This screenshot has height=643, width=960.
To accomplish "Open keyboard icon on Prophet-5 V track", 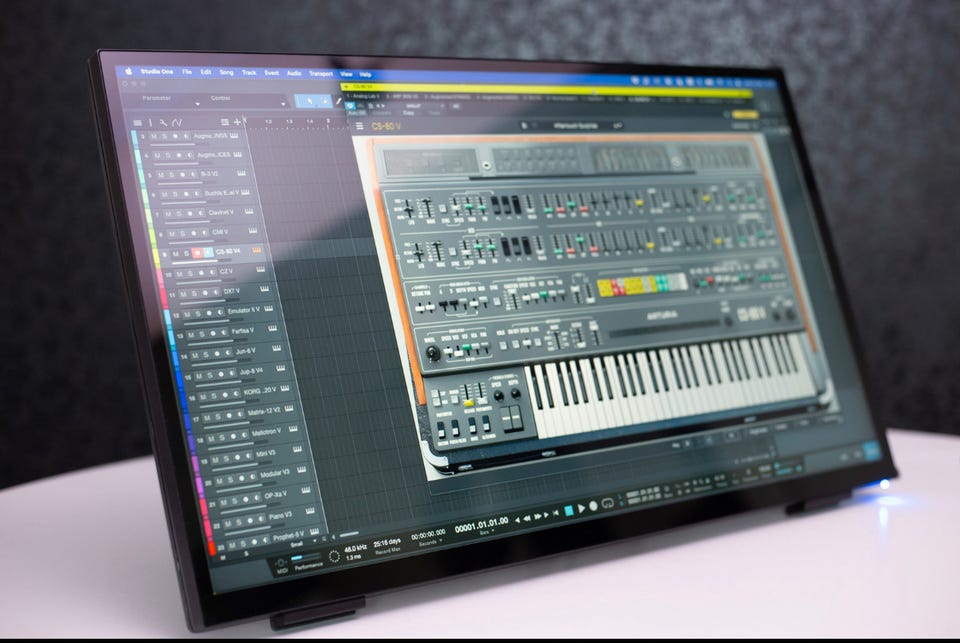I will coord(314,532).
